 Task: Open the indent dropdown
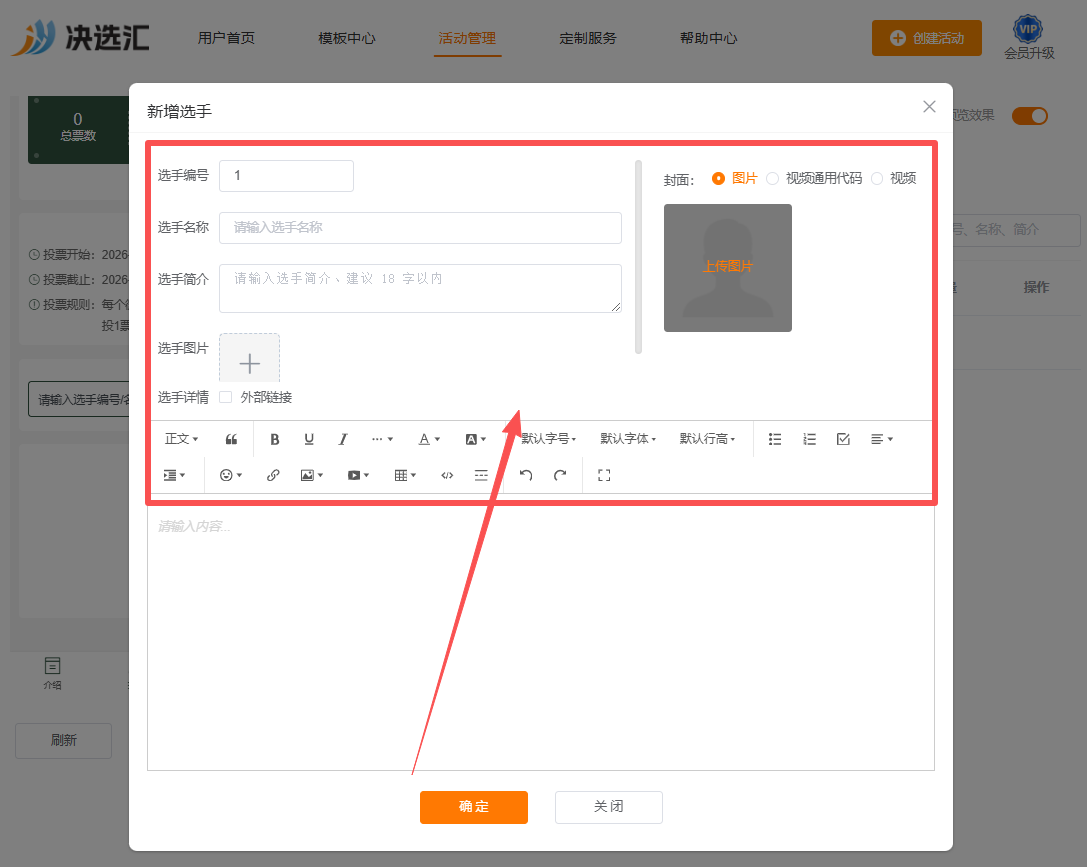click(174, 475)
